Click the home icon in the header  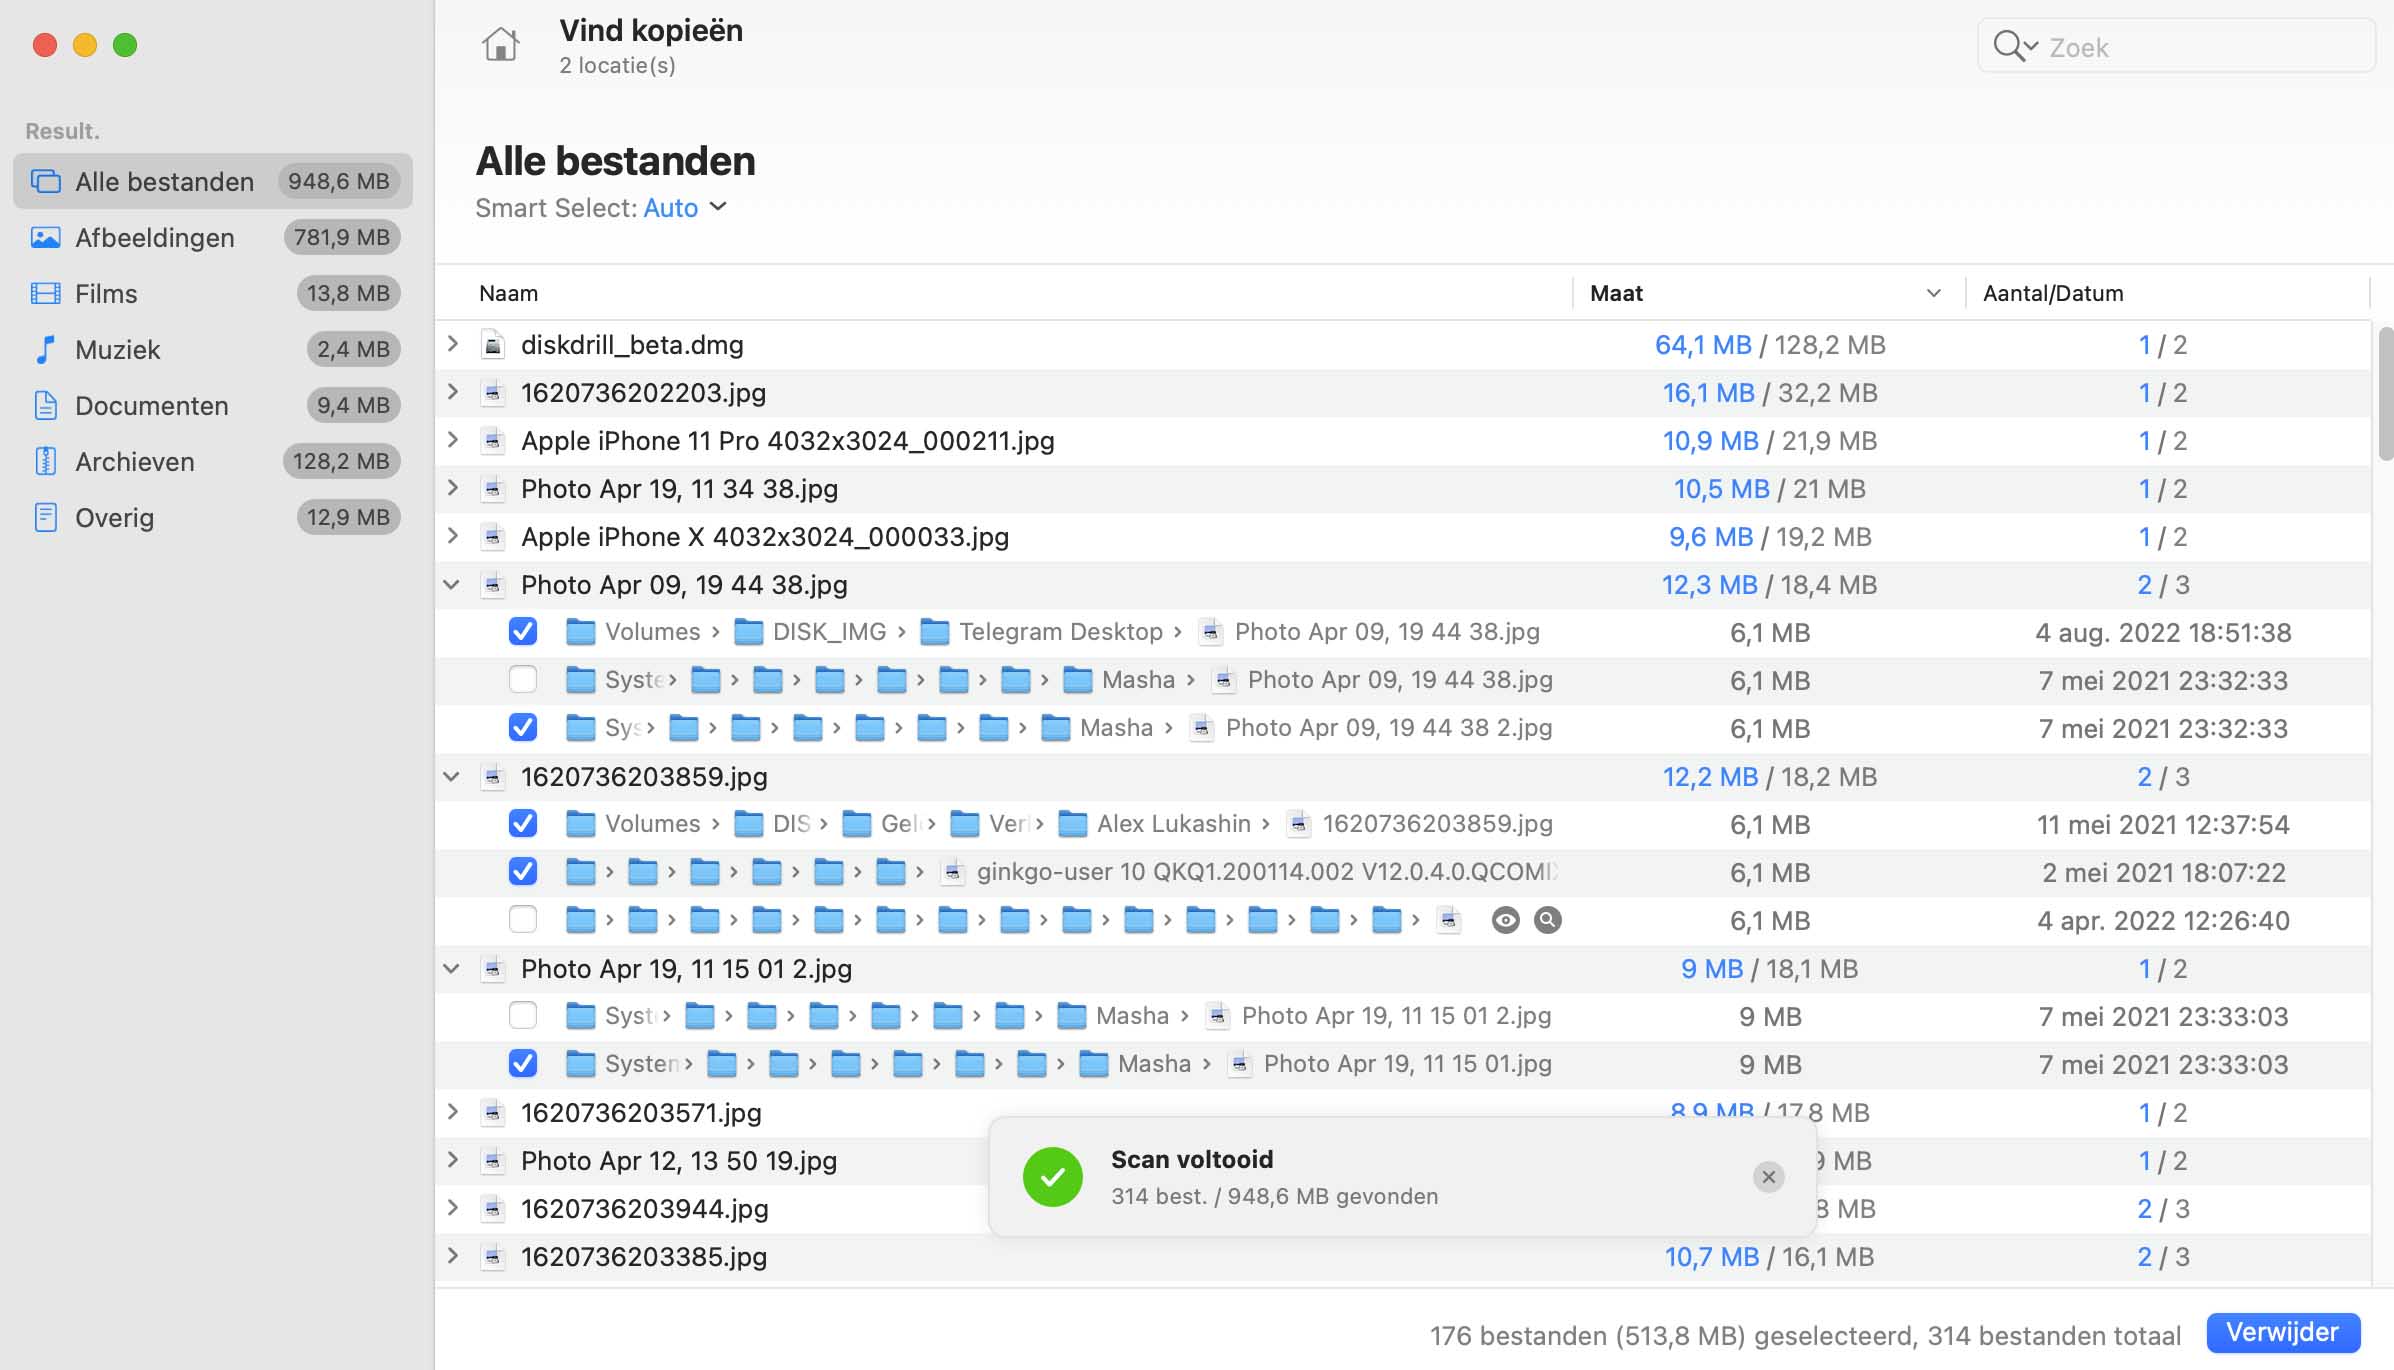click(500, 45)
